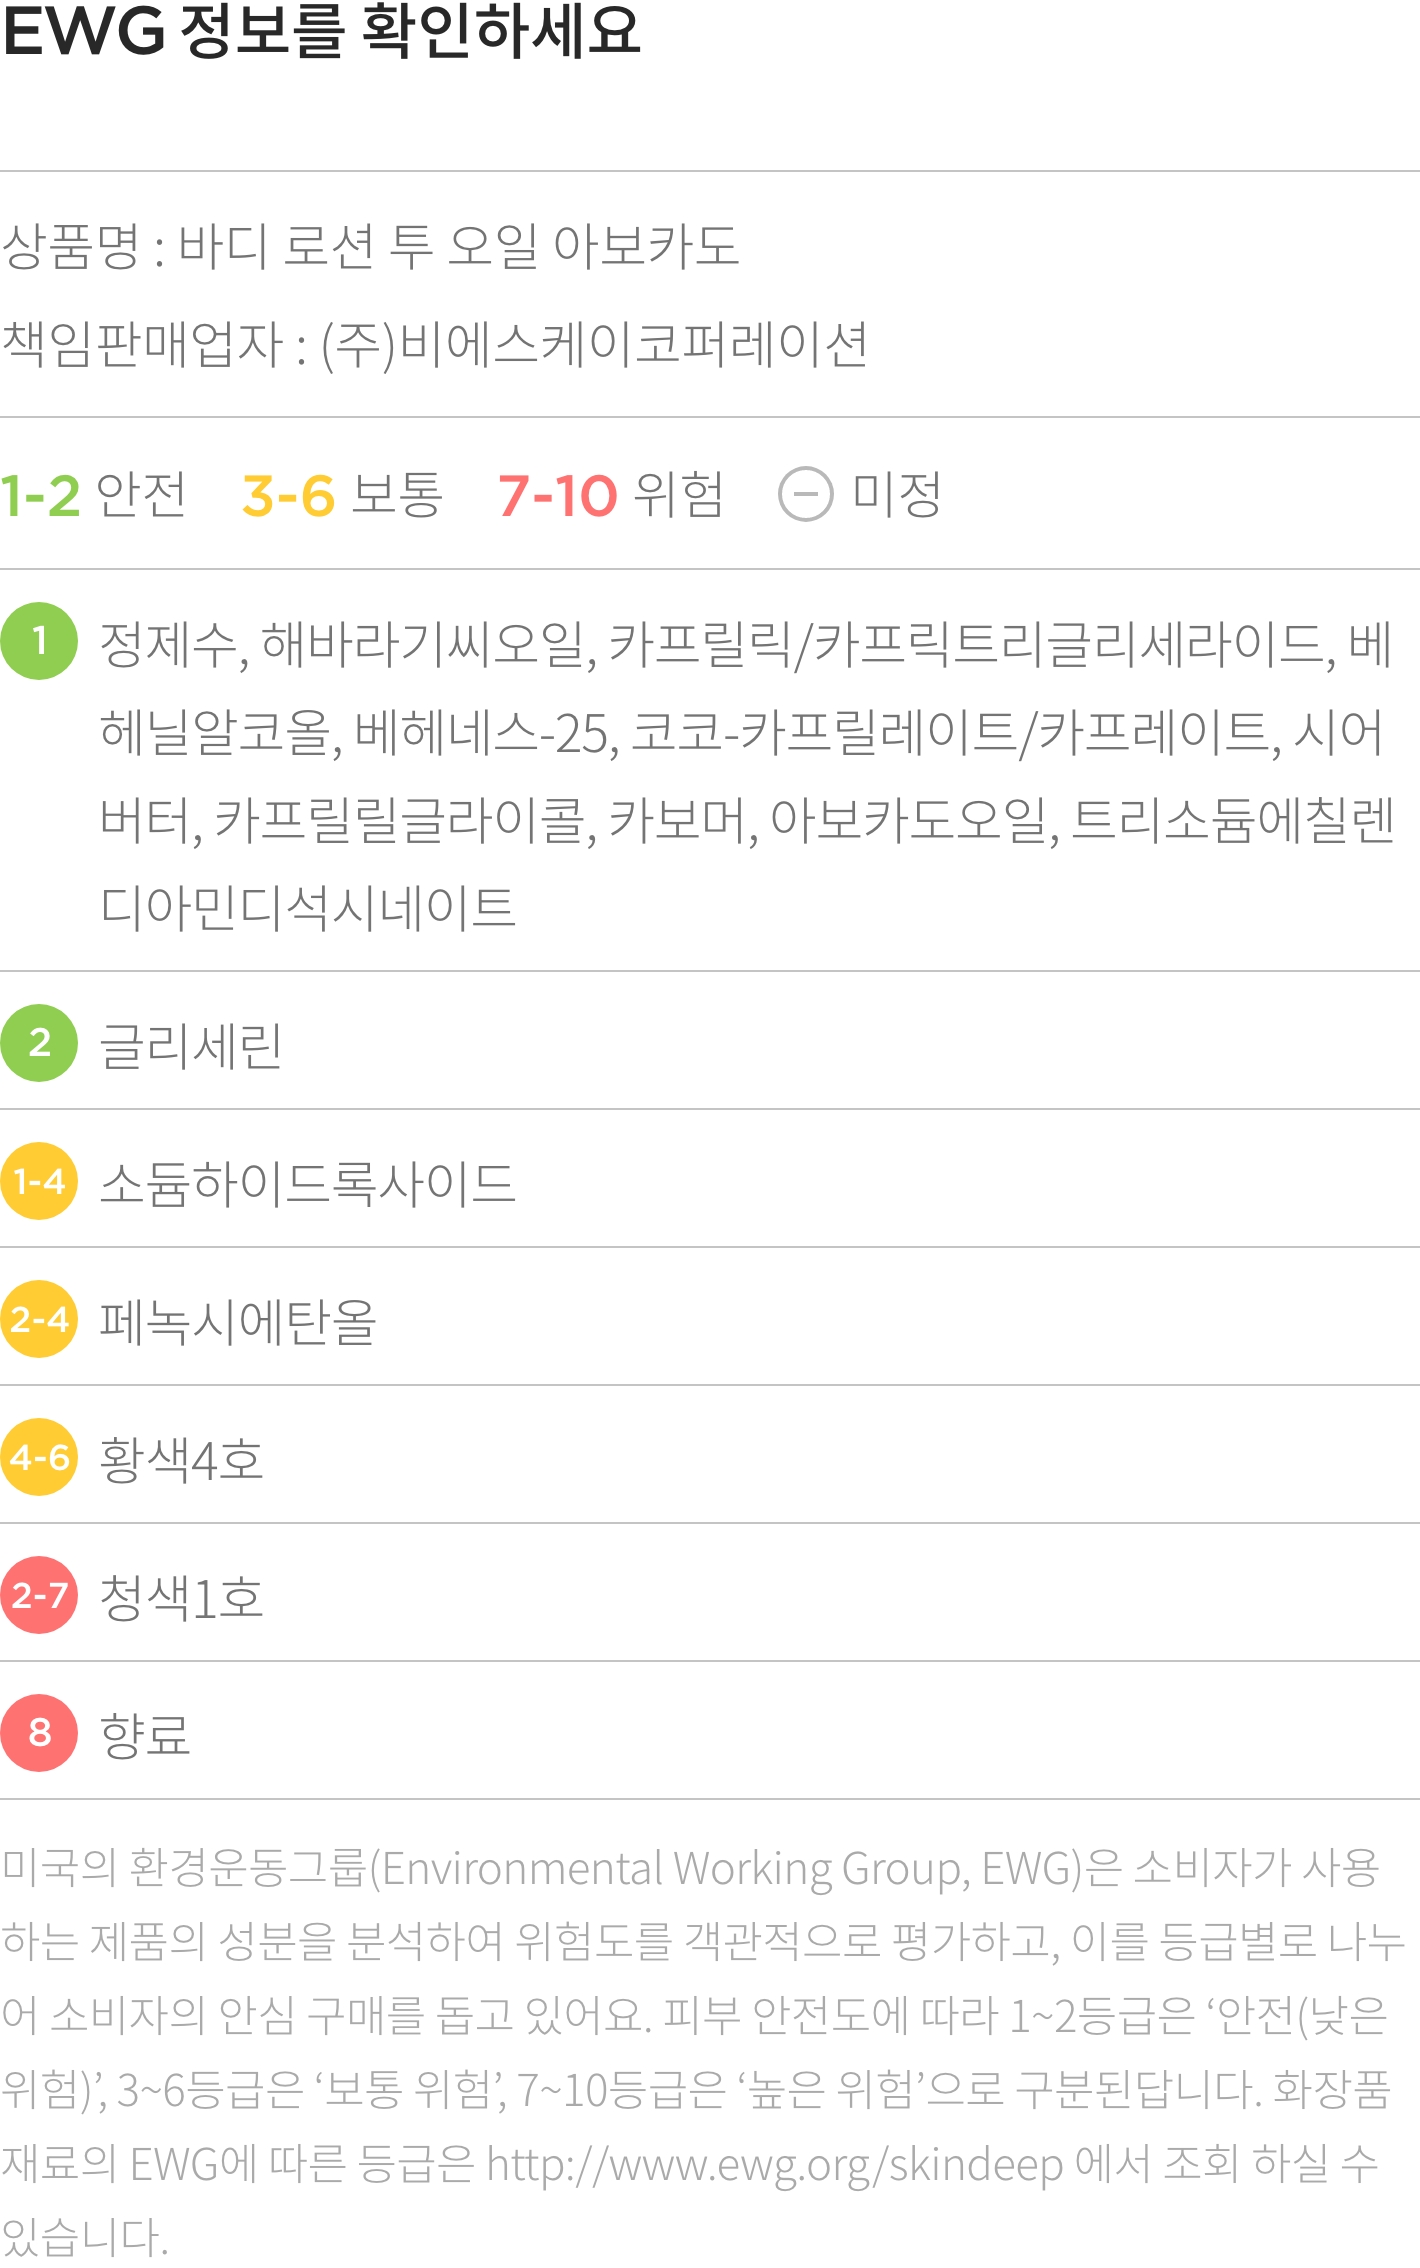Screen dimensions: 1420x2268
Task: Click the 페녹시에탄올 ingredient name
Action: (x=238, y=1322)
